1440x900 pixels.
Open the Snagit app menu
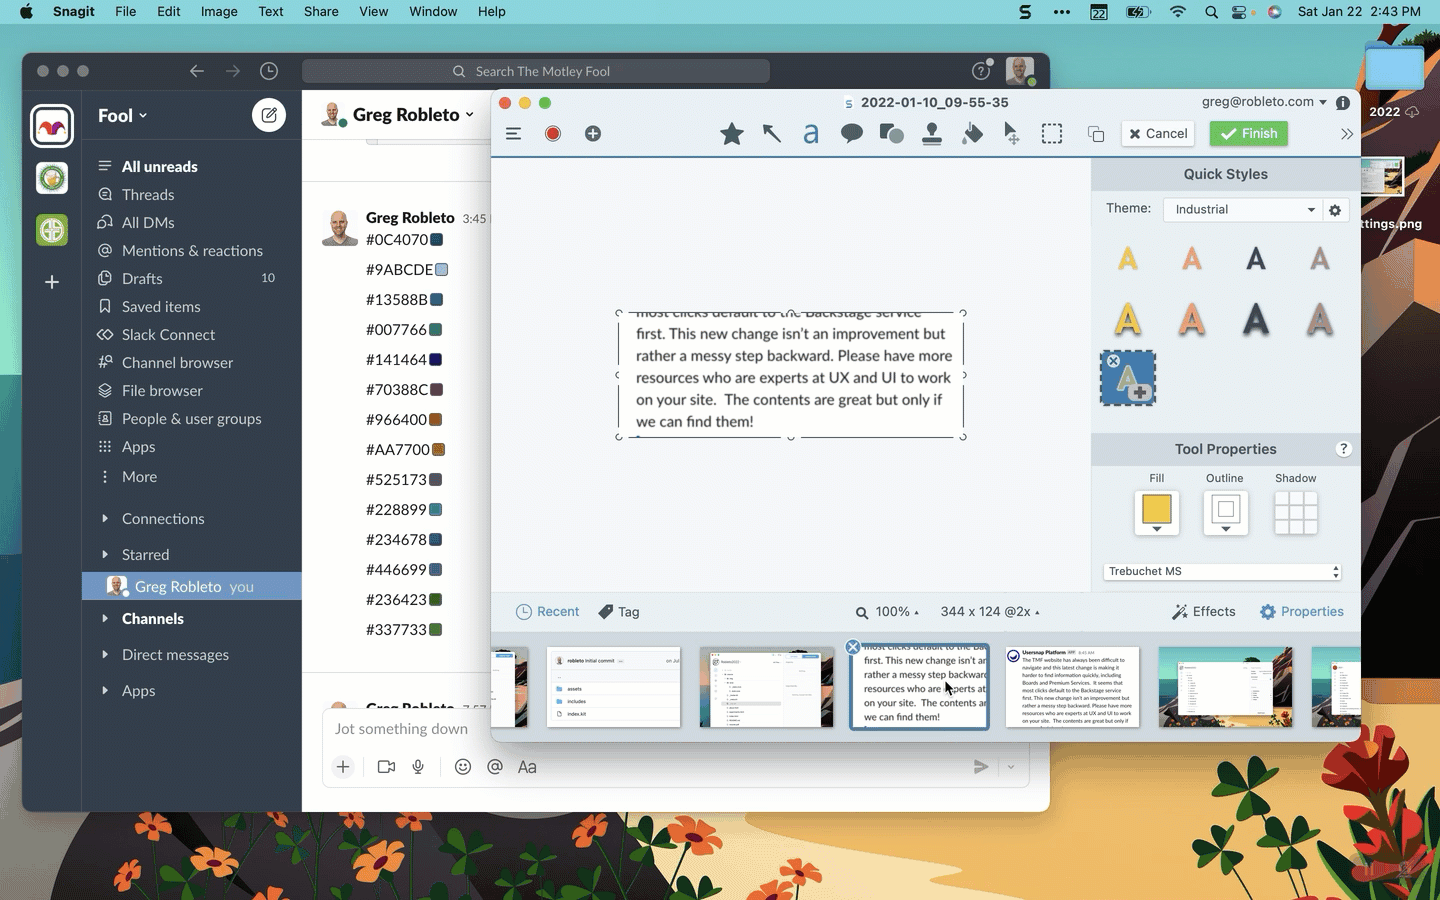point(74,12)
